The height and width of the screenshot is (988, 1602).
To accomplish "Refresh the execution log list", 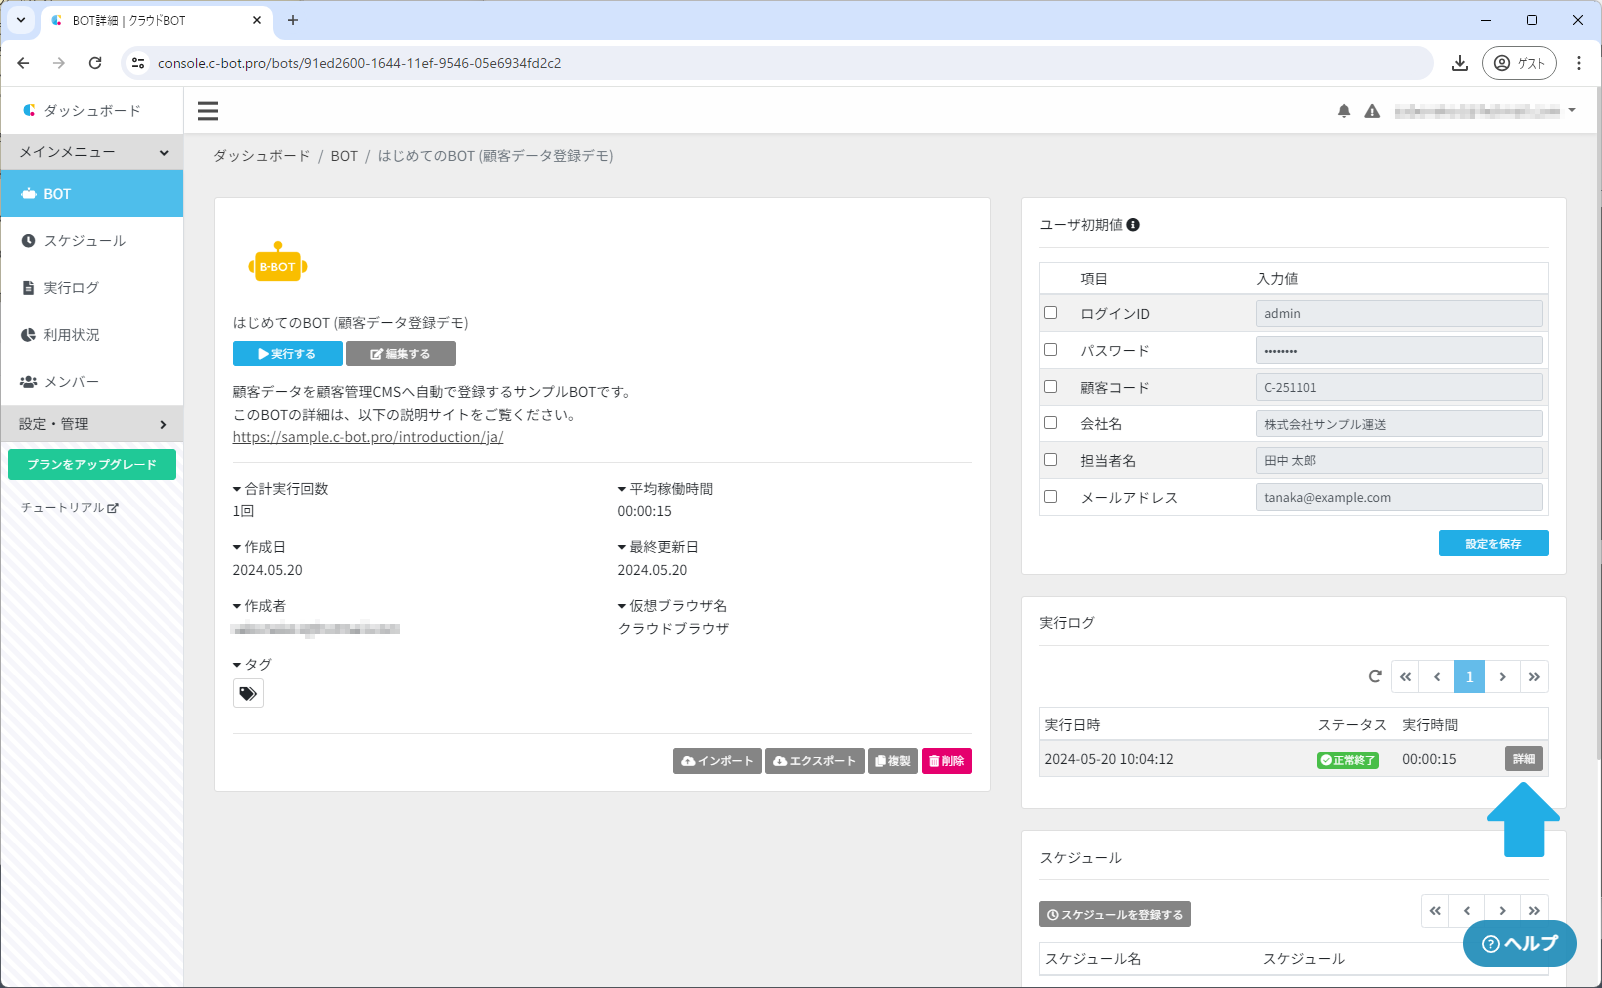I will [x=1375, y=677].
